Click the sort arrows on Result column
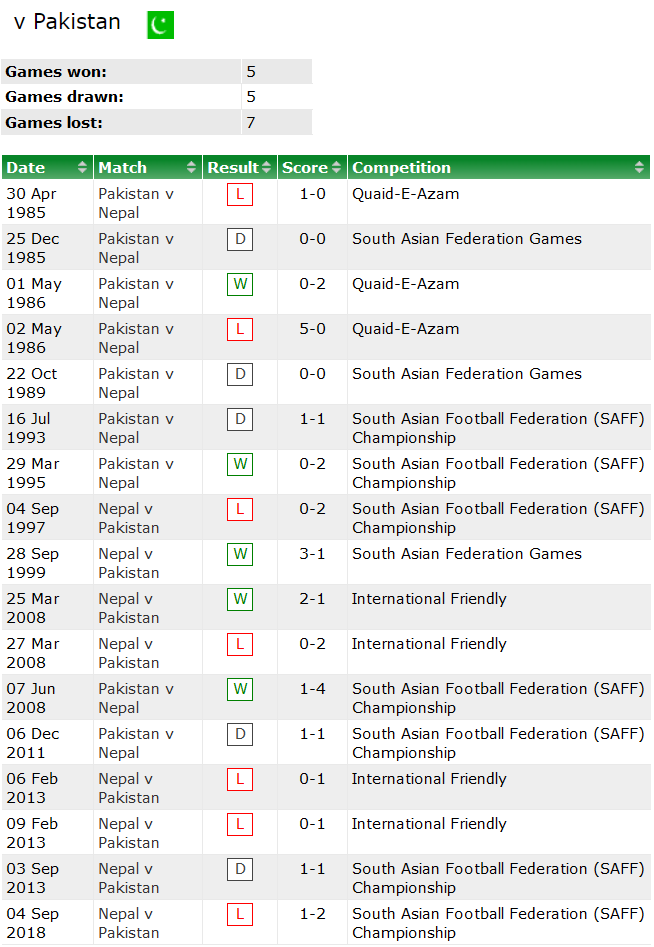 (268, 167)
